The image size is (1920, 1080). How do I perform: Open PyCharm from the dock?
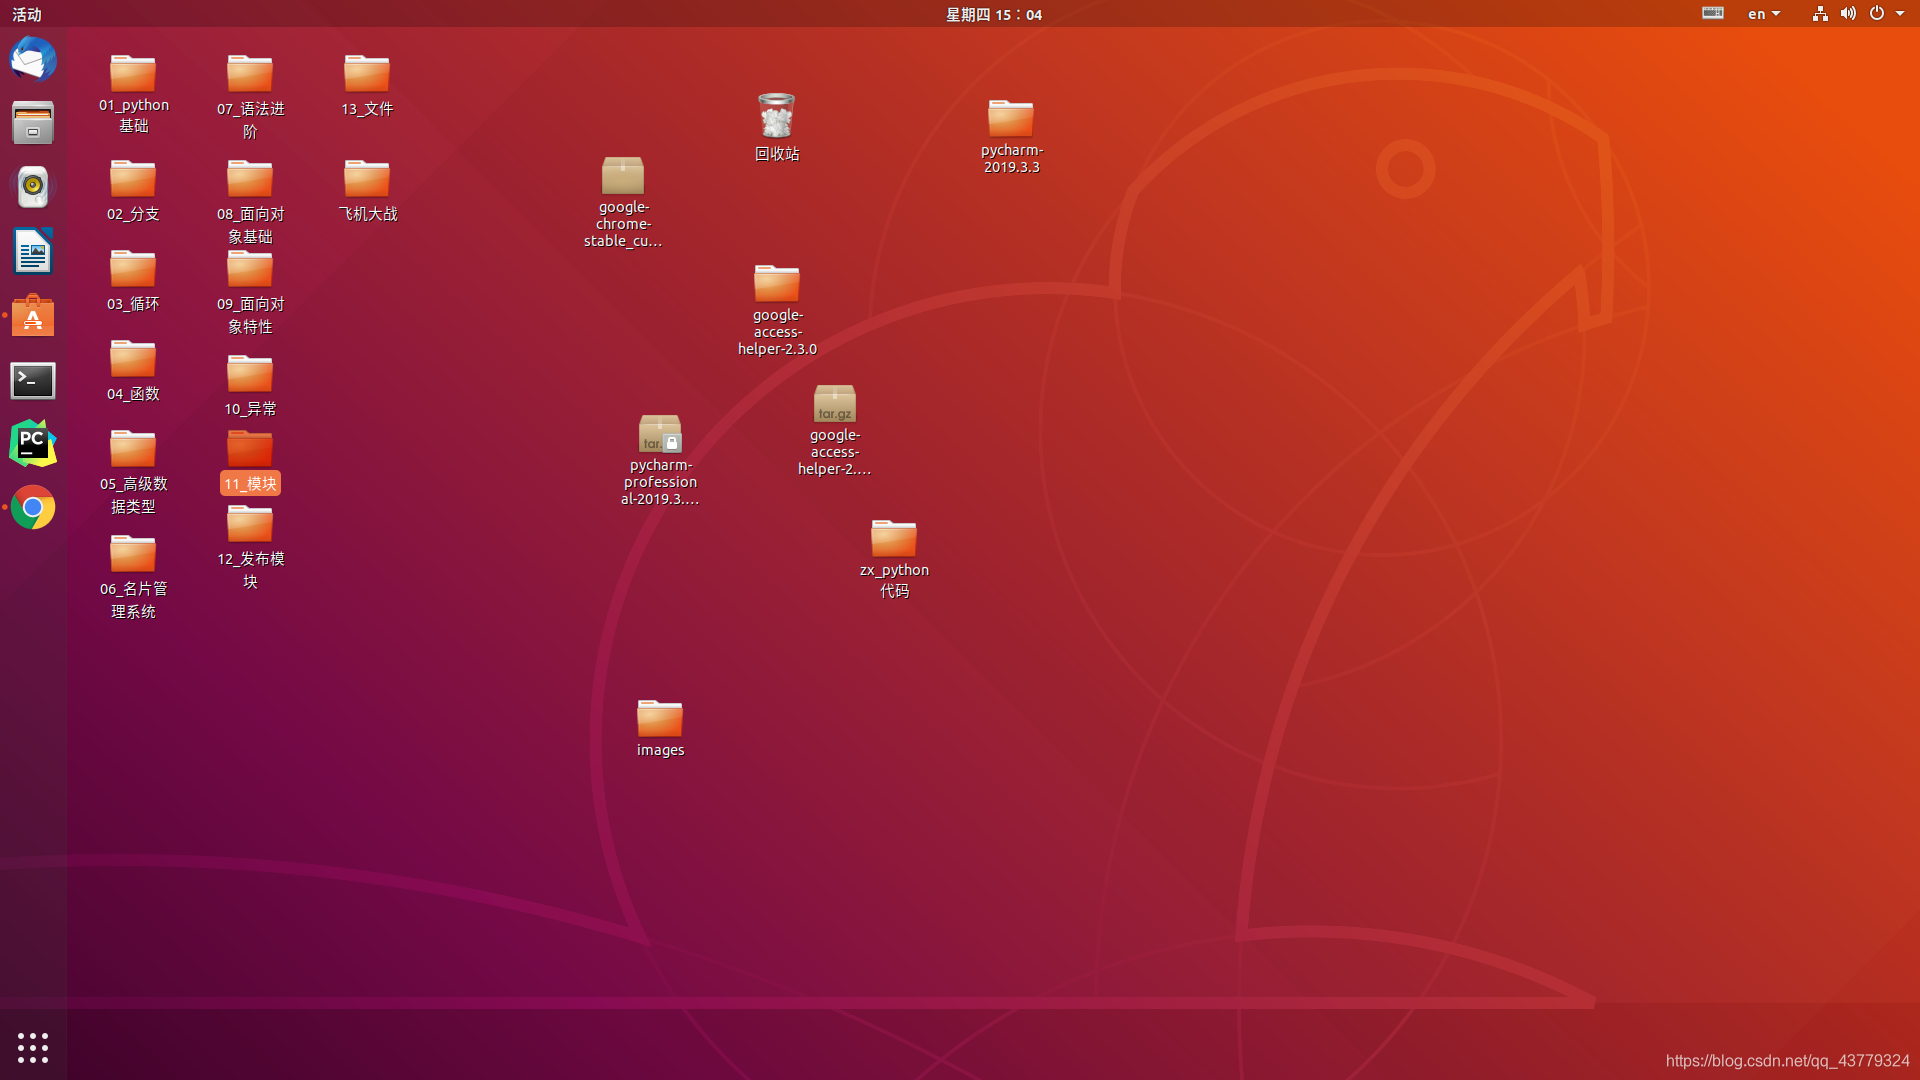point(33,443)
